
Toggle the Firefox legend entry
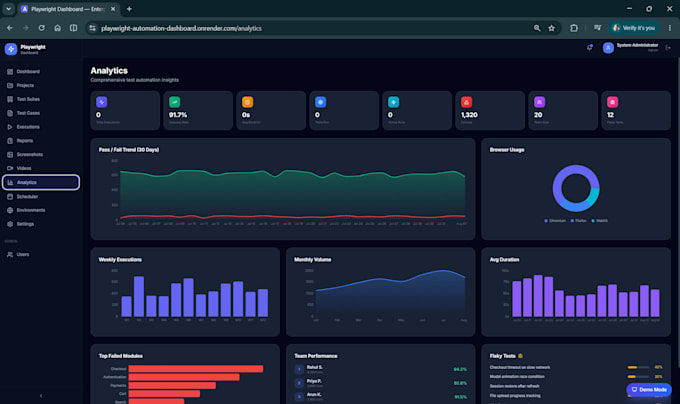(579, 221)
